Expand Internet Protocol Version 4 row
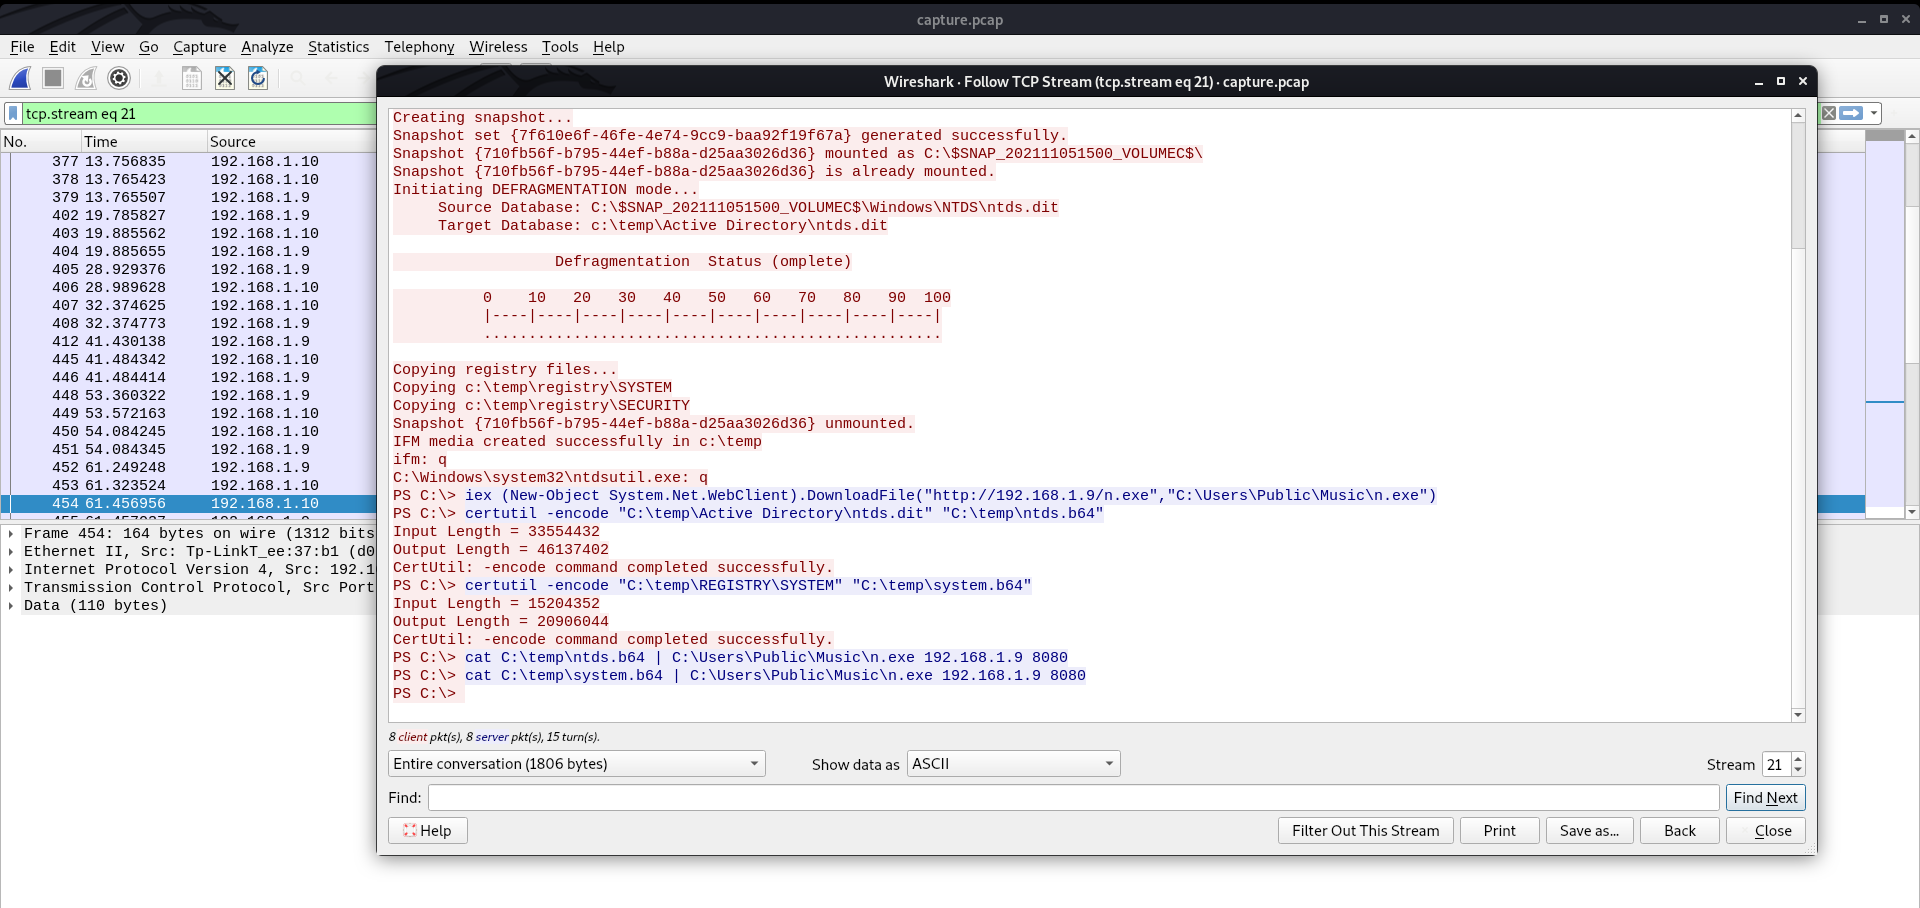Screen dimensions: 1920x908 coord(11,569)
